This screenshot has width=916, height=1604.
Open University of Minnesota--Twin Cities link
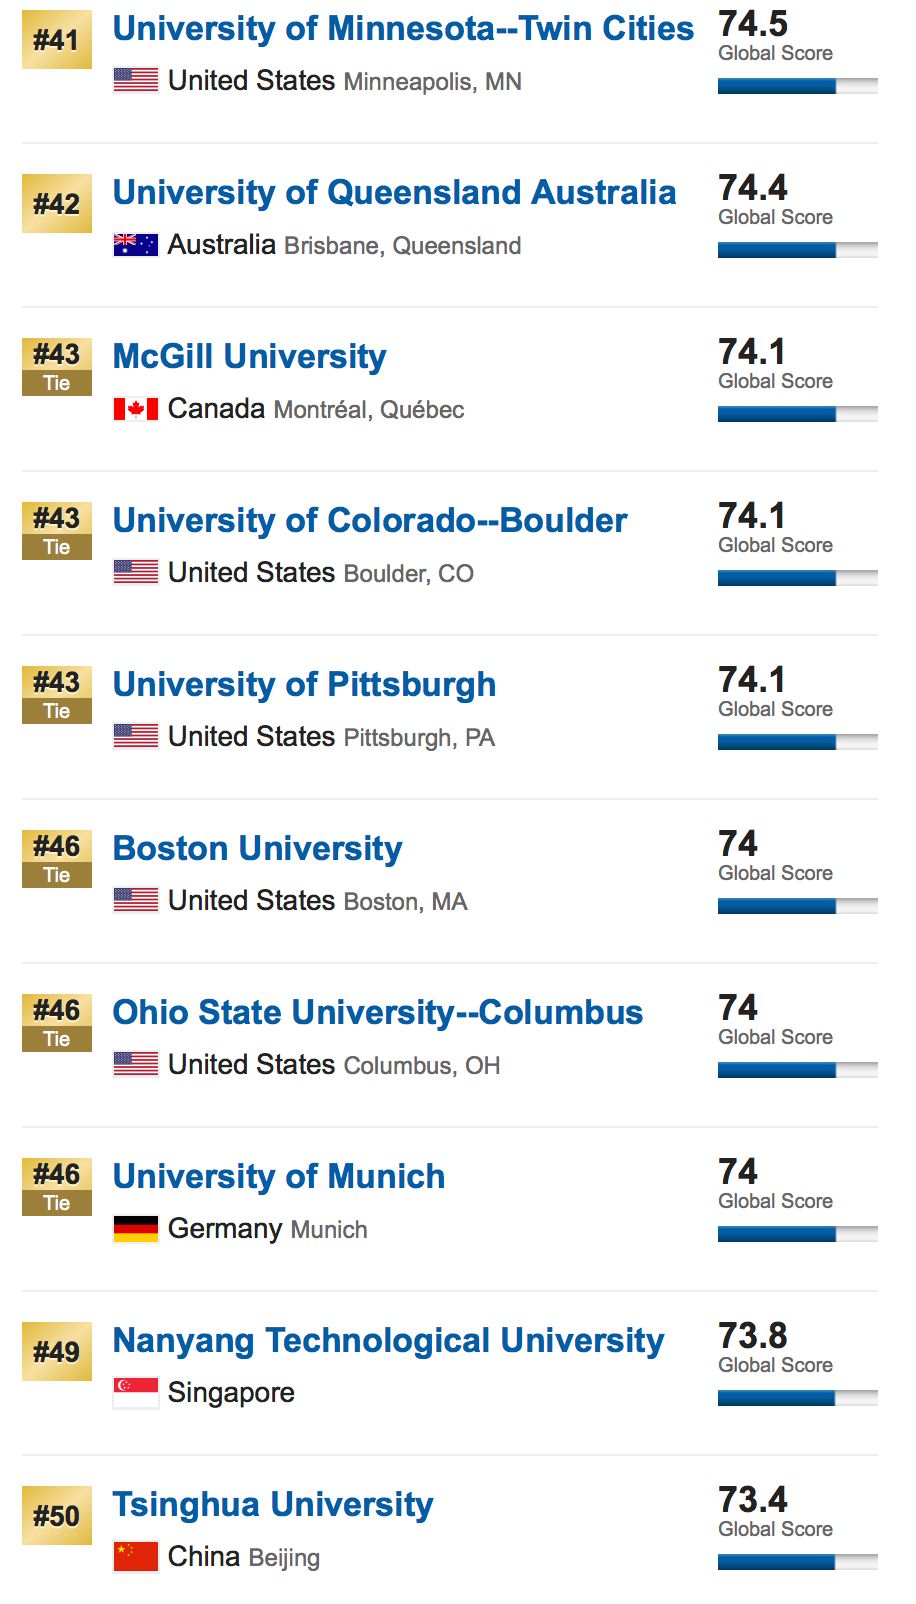[x=403, y=29]
